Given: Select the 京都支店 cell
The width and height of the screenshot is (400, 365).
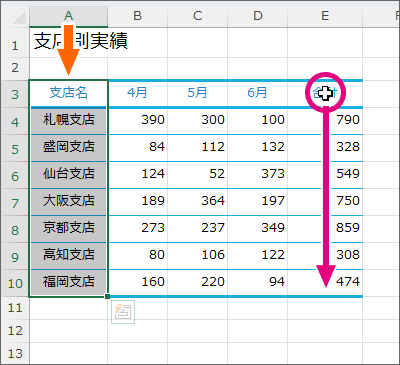Looking at the screenshot, I should click(68, 229).
